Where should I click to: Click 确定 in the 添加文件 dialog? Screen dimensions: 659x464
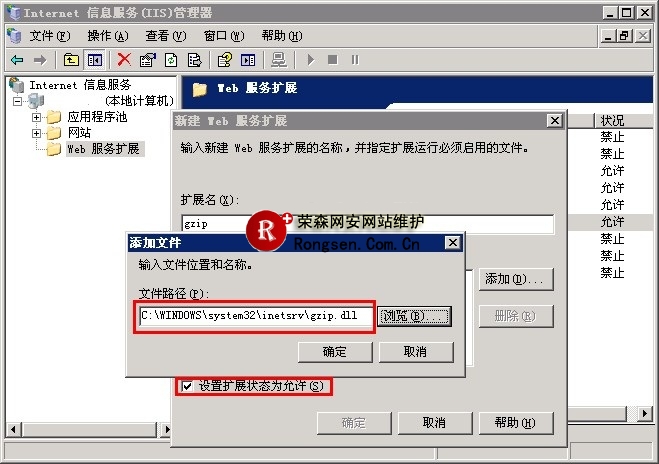click(x=335, y=352)
